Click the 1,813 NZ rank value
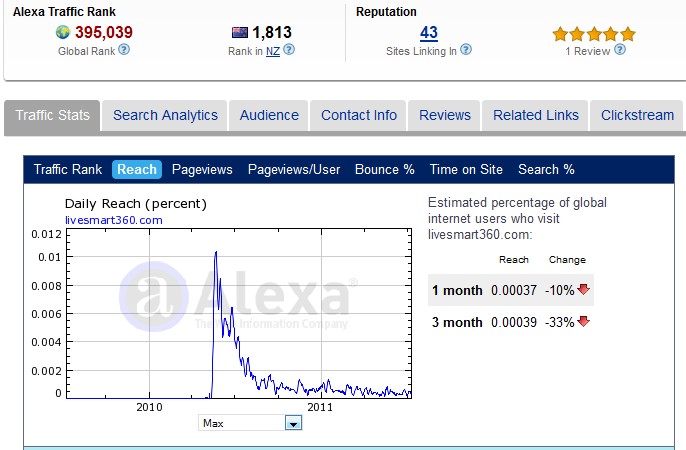 click(272, 32)
